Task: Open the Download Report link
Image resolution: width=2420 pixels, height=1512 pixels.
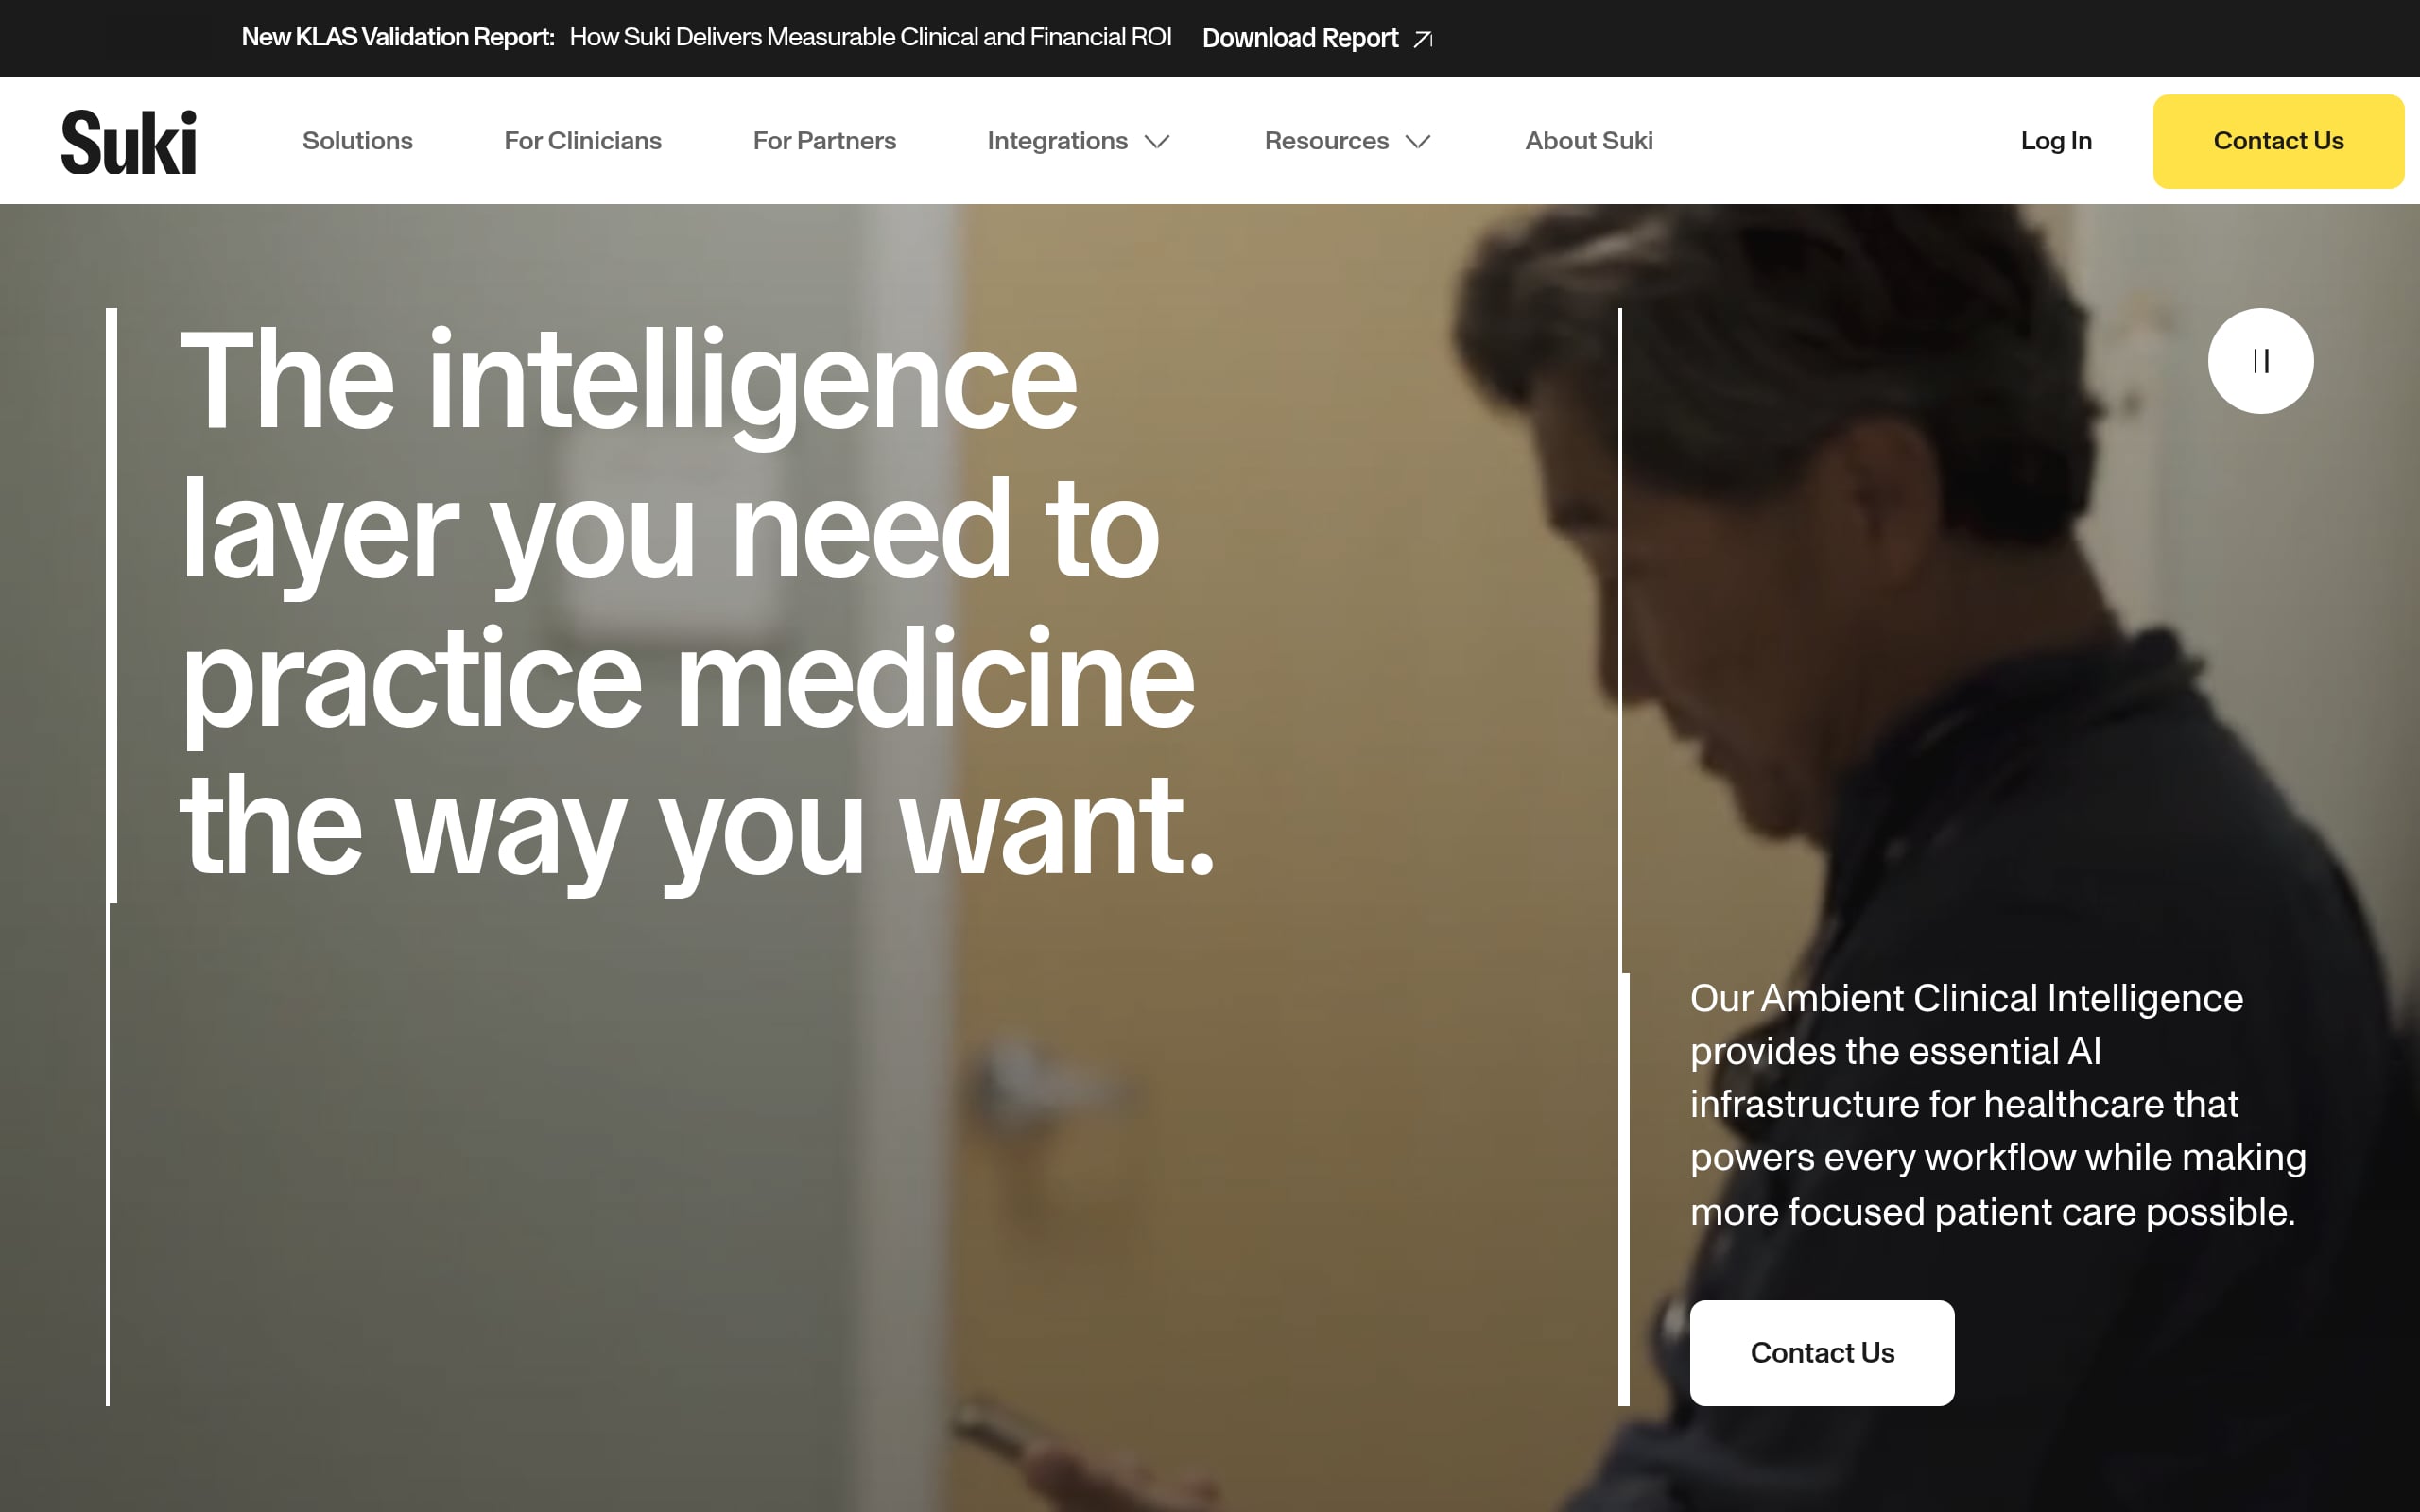Action: pyautogui.click(x=1300, y=38)
